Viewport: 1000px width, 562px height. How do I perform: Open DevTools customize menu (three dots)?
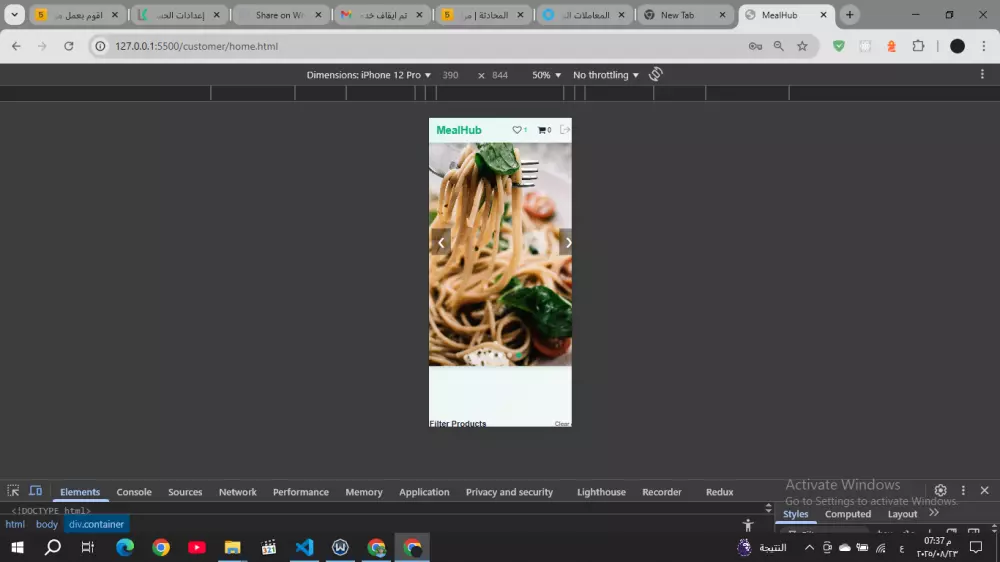pos(963,491)
